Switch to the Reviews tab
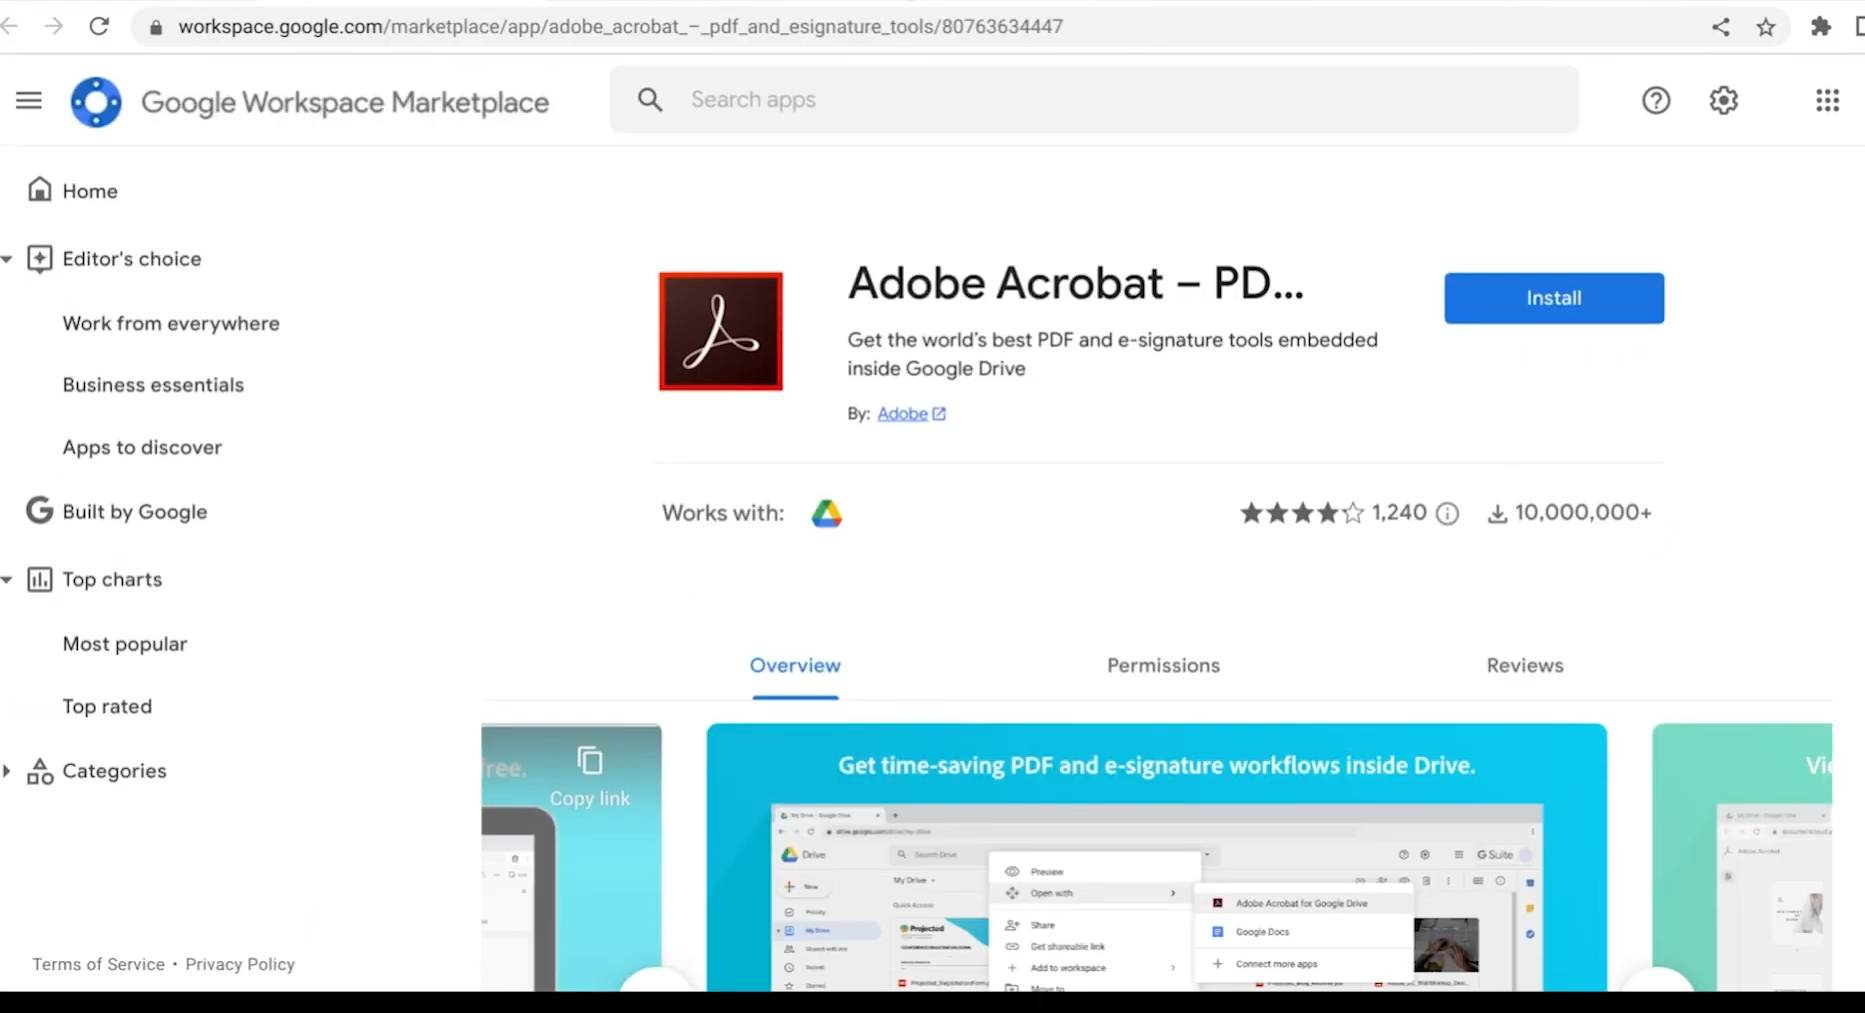Image resolution: width=1865 pixels, height=1013 pixels. tap(1524, 665)
